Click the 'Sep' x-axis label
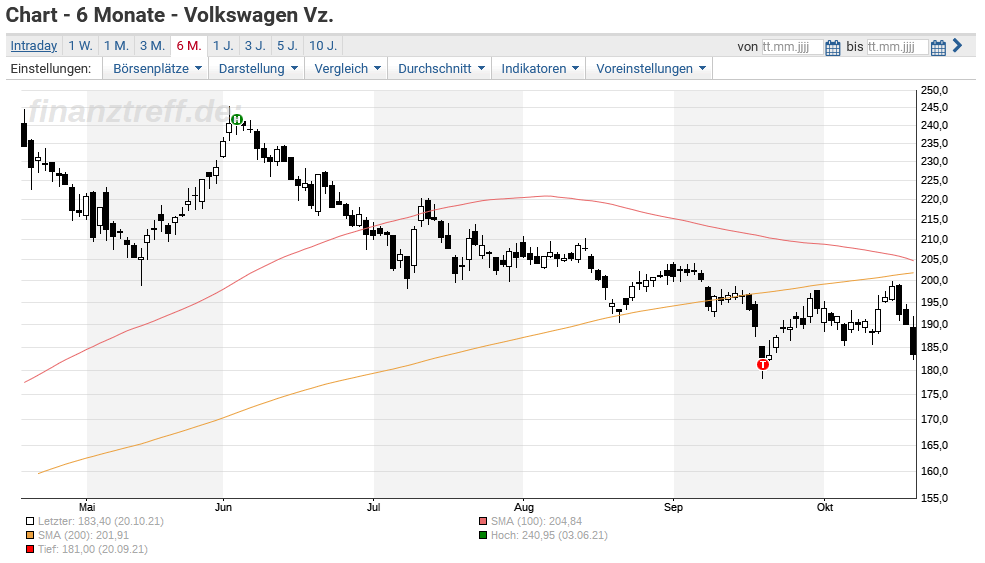Screen dimensions: 985x563 (673, 507)
